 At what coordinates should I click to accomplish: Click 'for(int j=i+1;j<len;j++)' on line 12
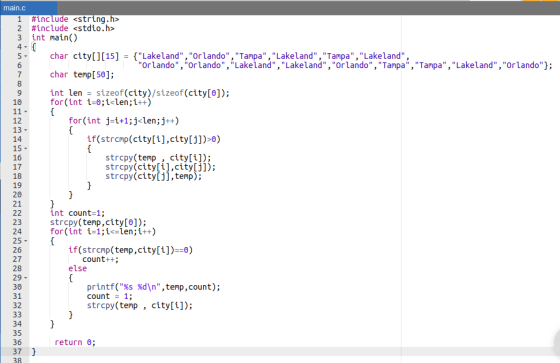tap(124, 121)
